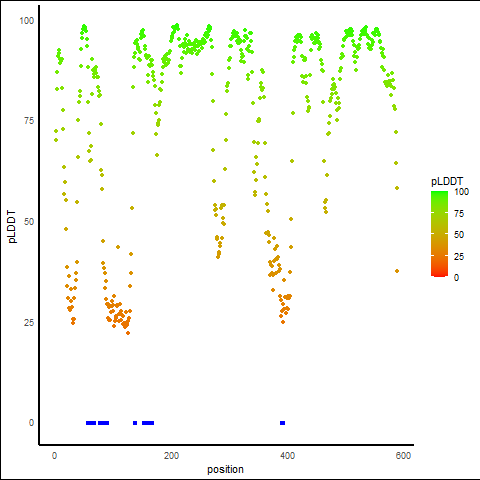Click the y-axis tick label 50

coord(29,222)
